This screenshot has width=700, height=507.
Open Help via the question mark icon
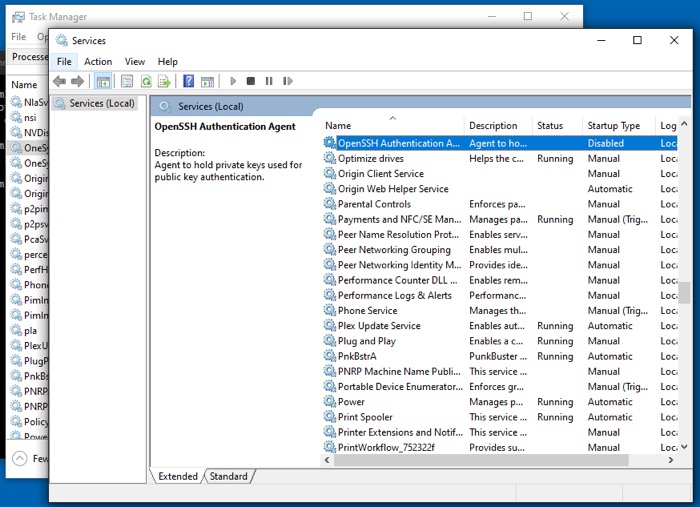tap(188, 81)
